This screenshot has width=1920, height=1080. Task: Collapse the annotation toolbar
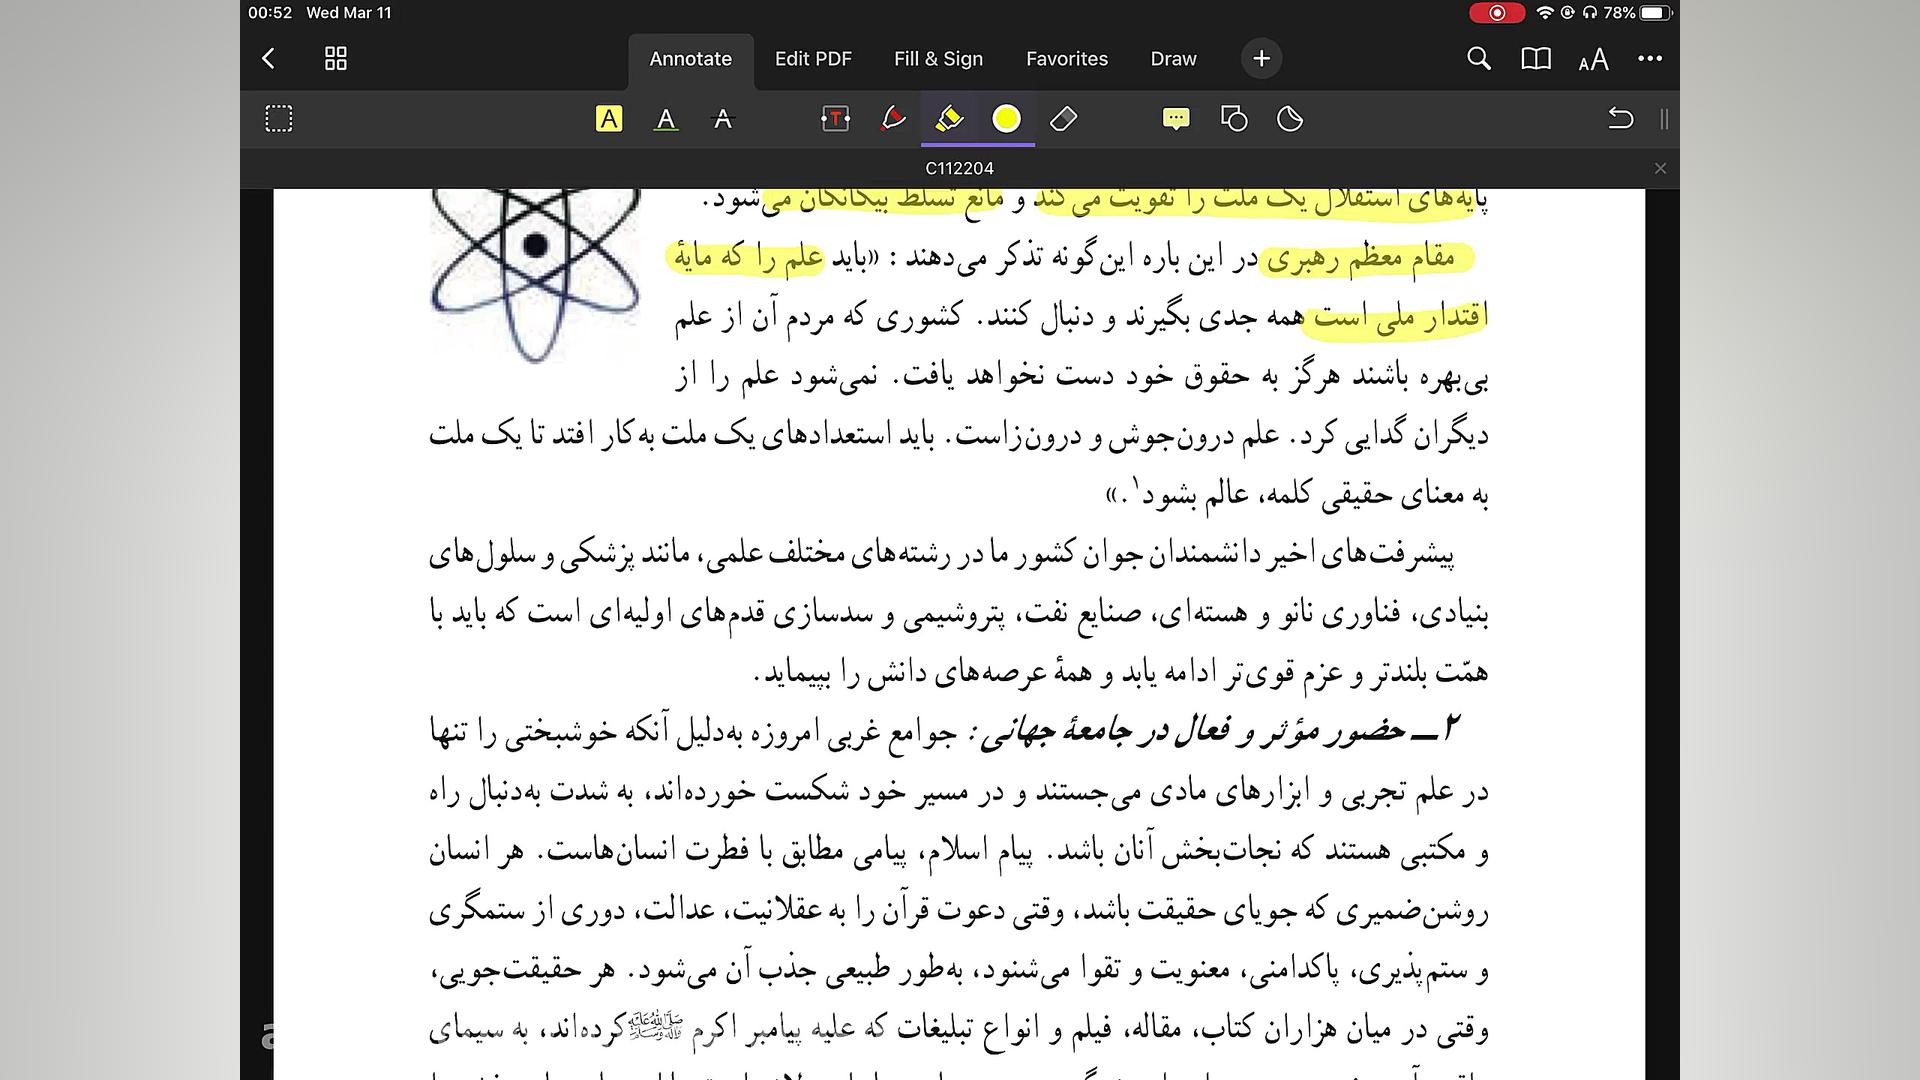pos(1663,119)
